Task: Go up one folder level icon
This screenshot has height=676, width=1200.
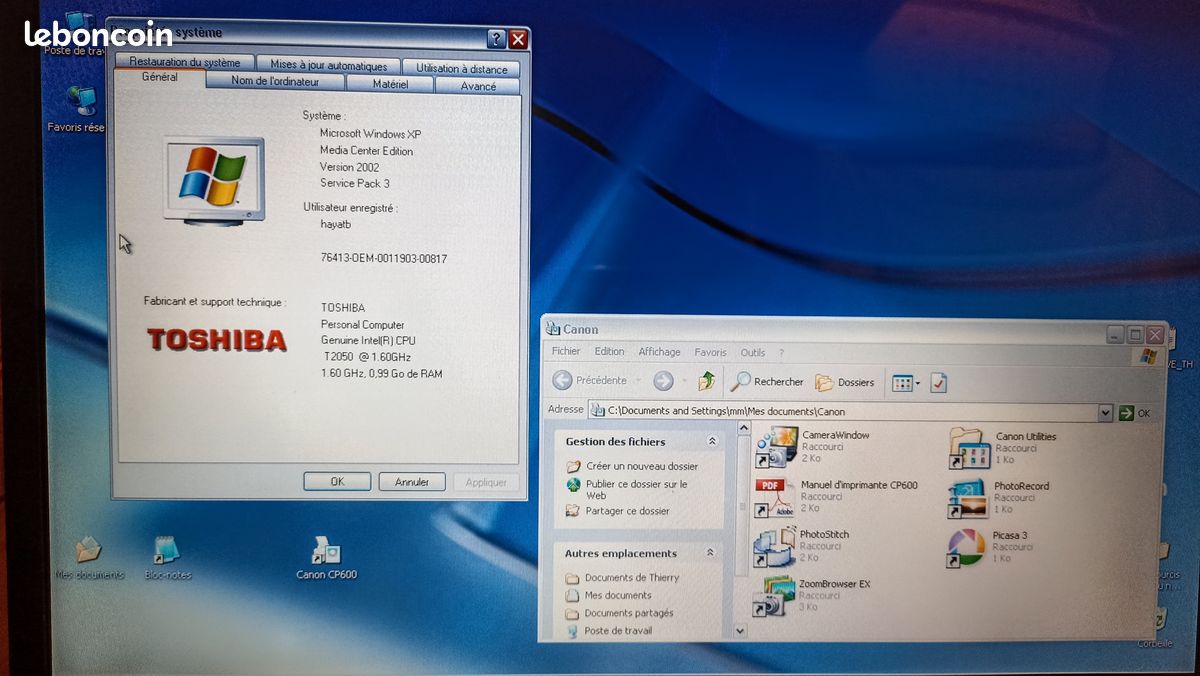Action: coord(707,381)
